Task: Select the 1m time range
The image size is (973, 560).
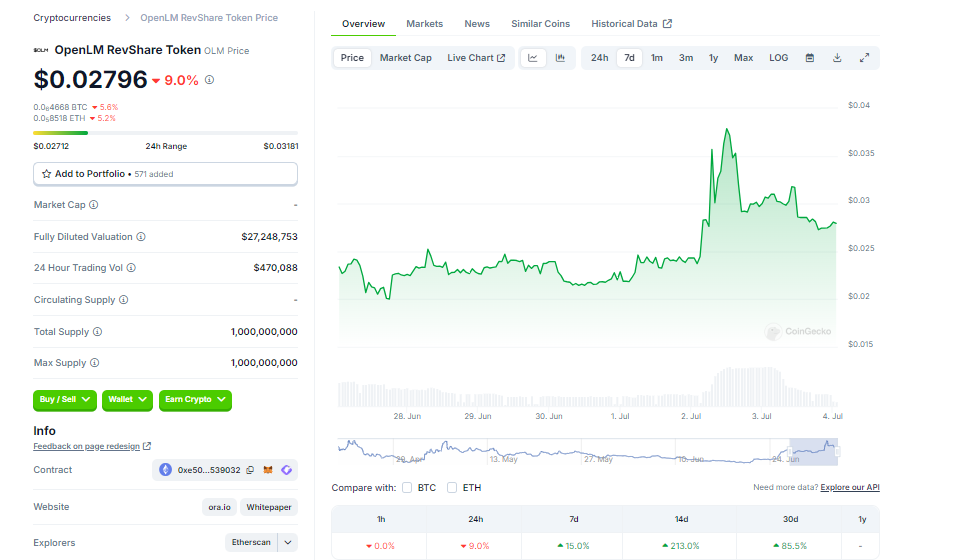Action: (x=657, y=58)
